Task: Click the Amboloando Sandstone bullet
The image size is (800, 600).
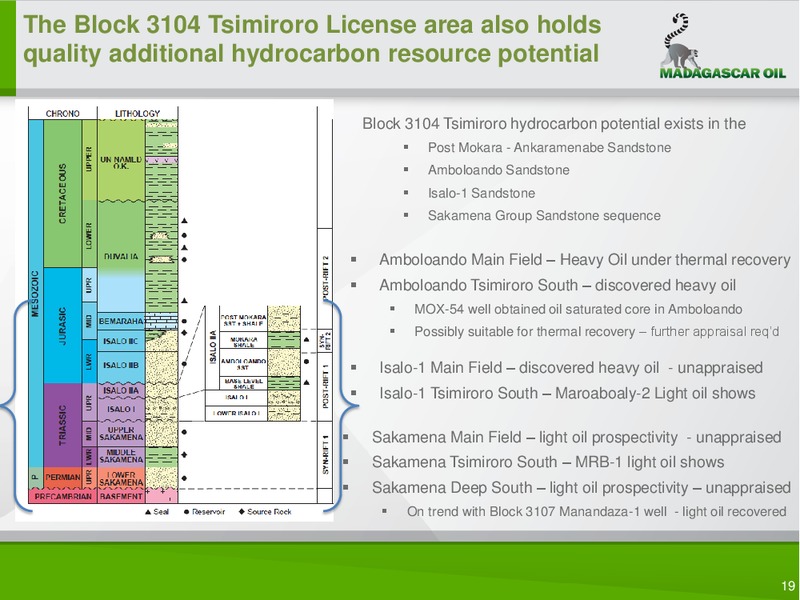Action: (x=498, y=170)
